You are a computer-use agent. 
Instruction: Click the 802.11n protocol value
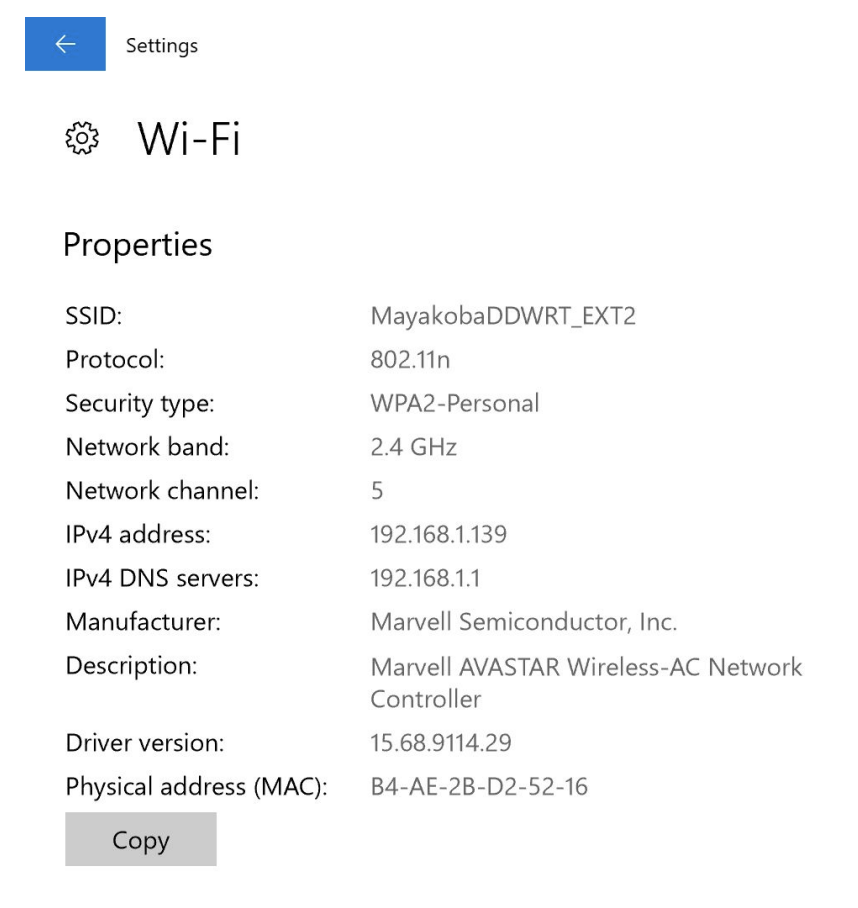[x=410, y=360]
